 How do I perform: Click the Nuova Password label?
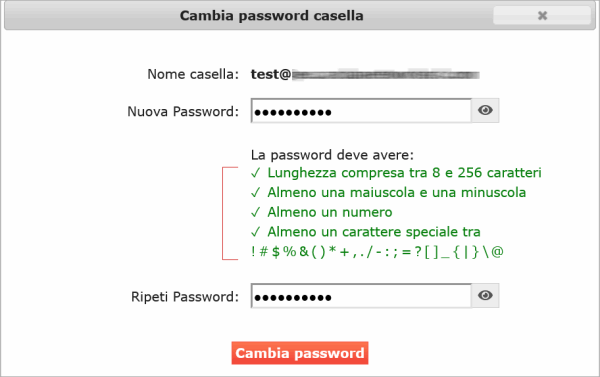(x=183, y=111)
